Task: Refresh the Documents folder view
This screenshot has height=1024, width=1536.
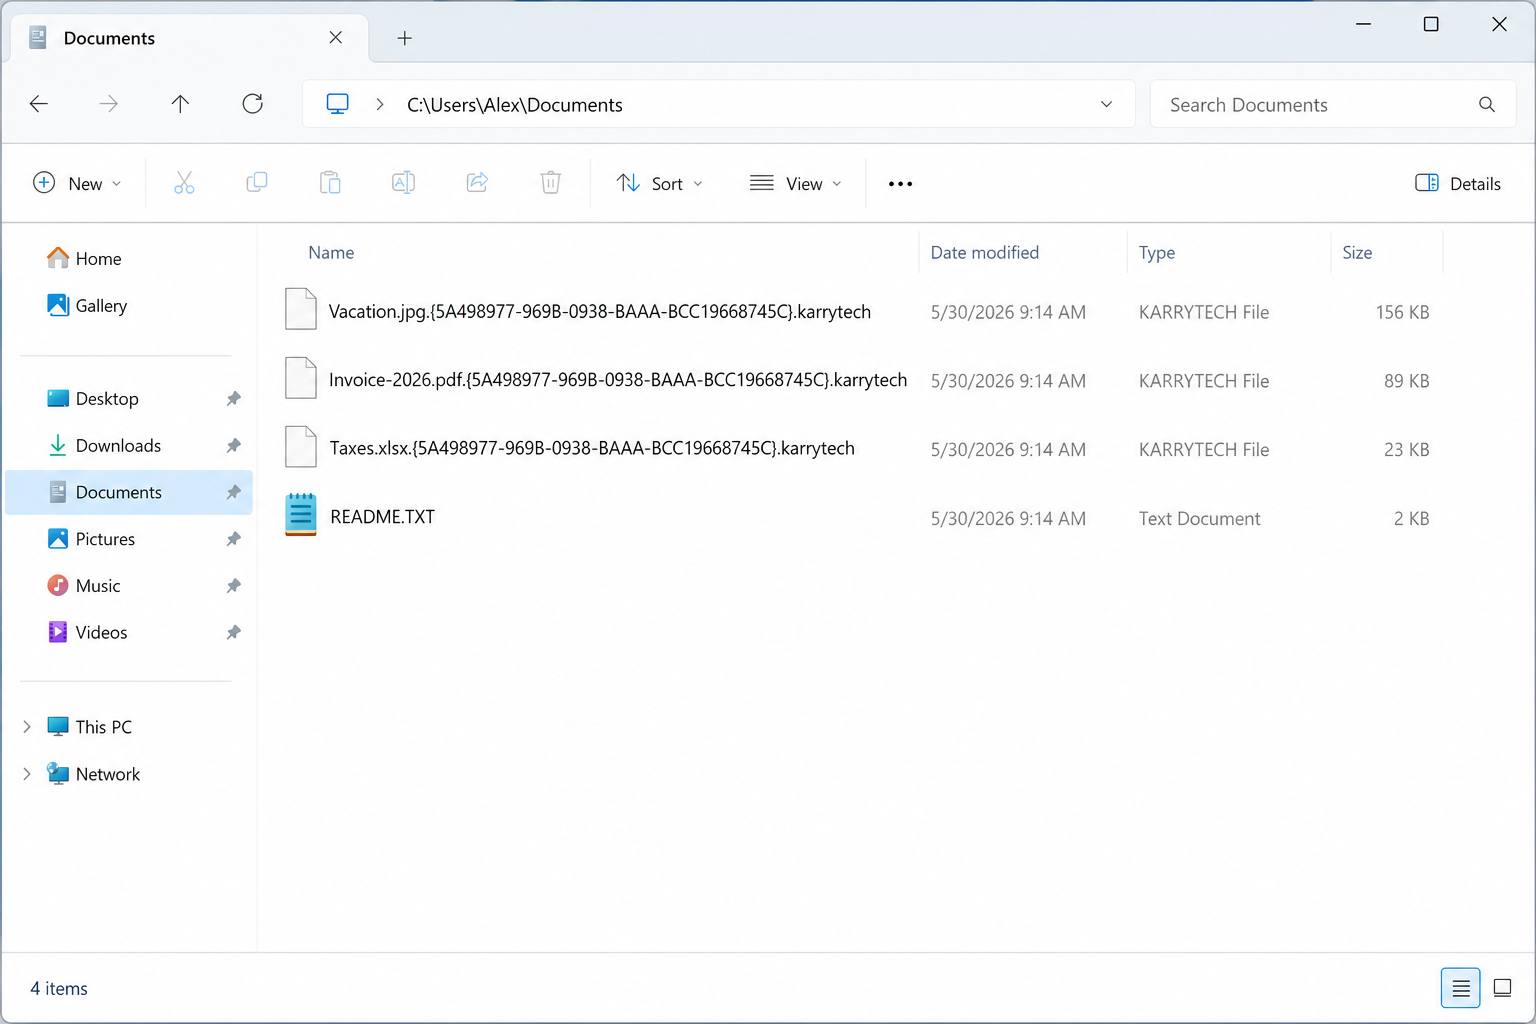Action: 253,104
